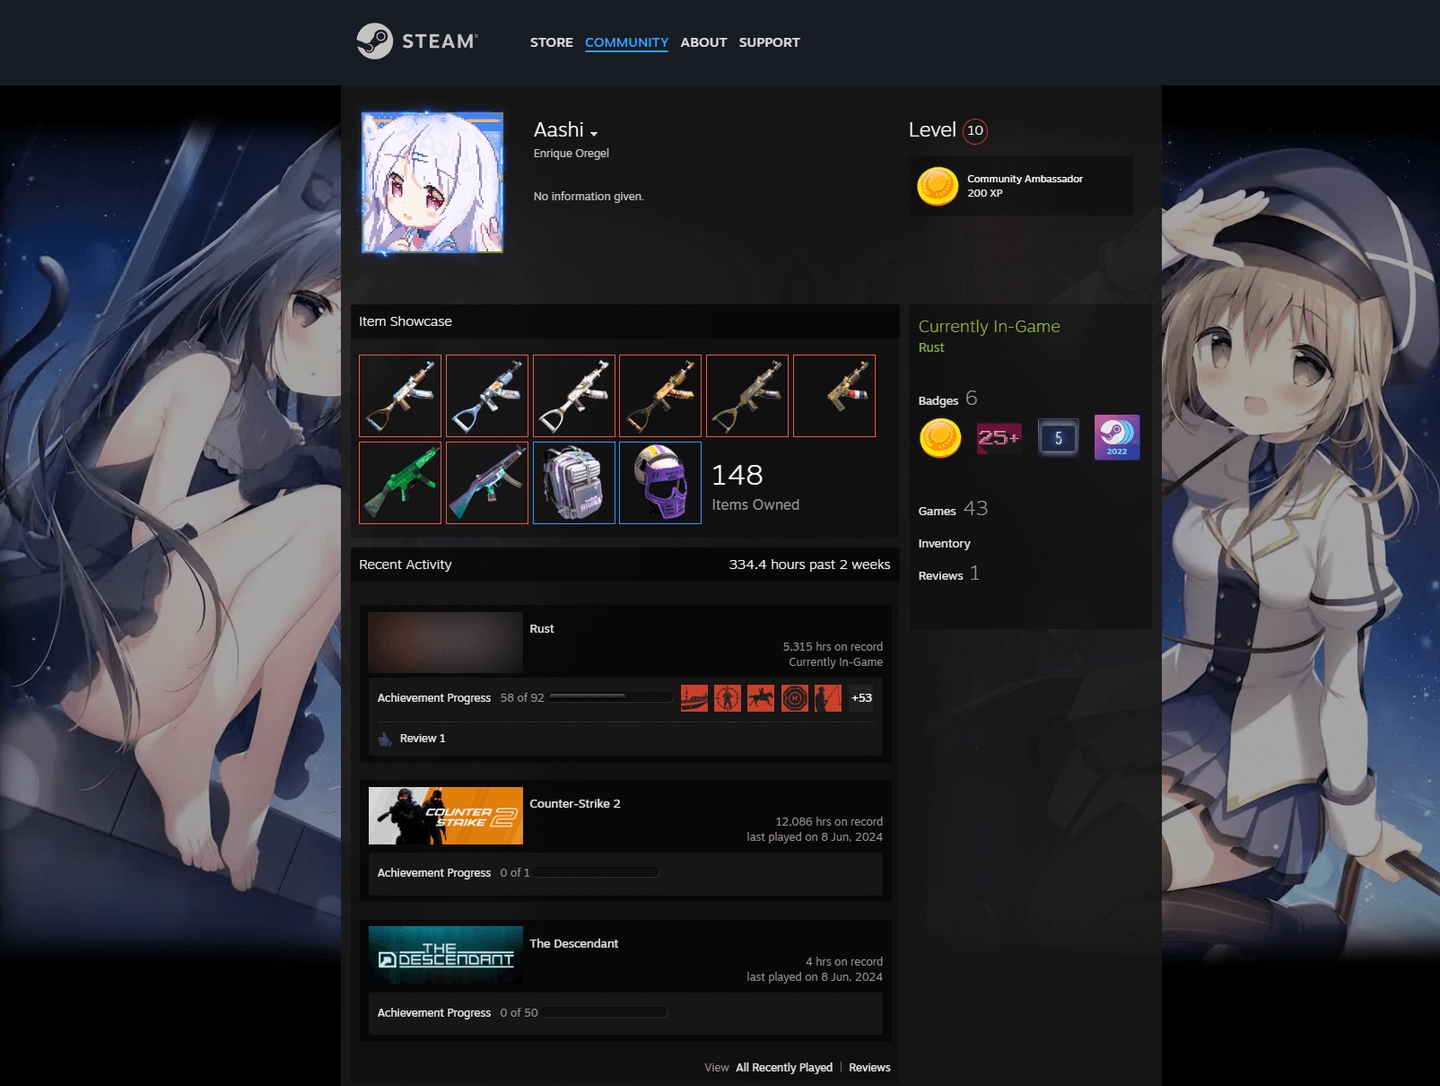
Task: Show the +53 more Rust achievements
Action: [862, 698]
